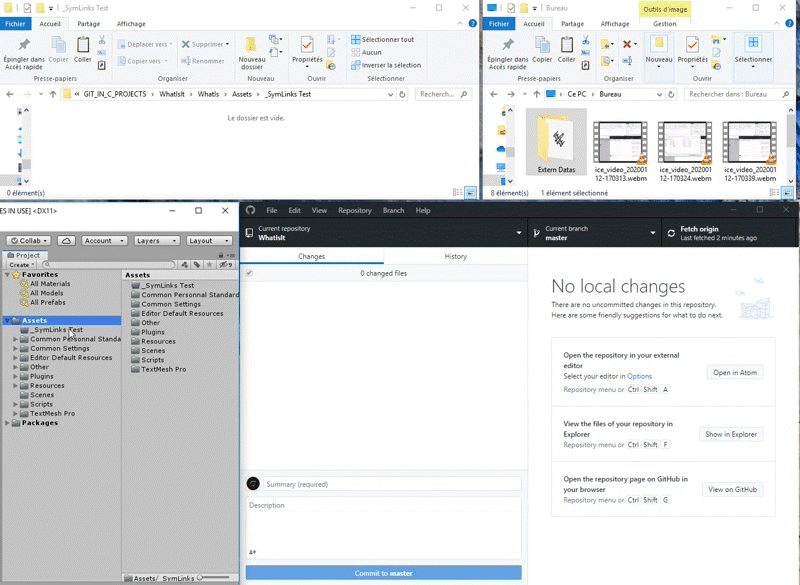Click red X delete icon in Bureau window
Image resolution: width=800 pixels, height=585 pixels.
tap(627, 44)
